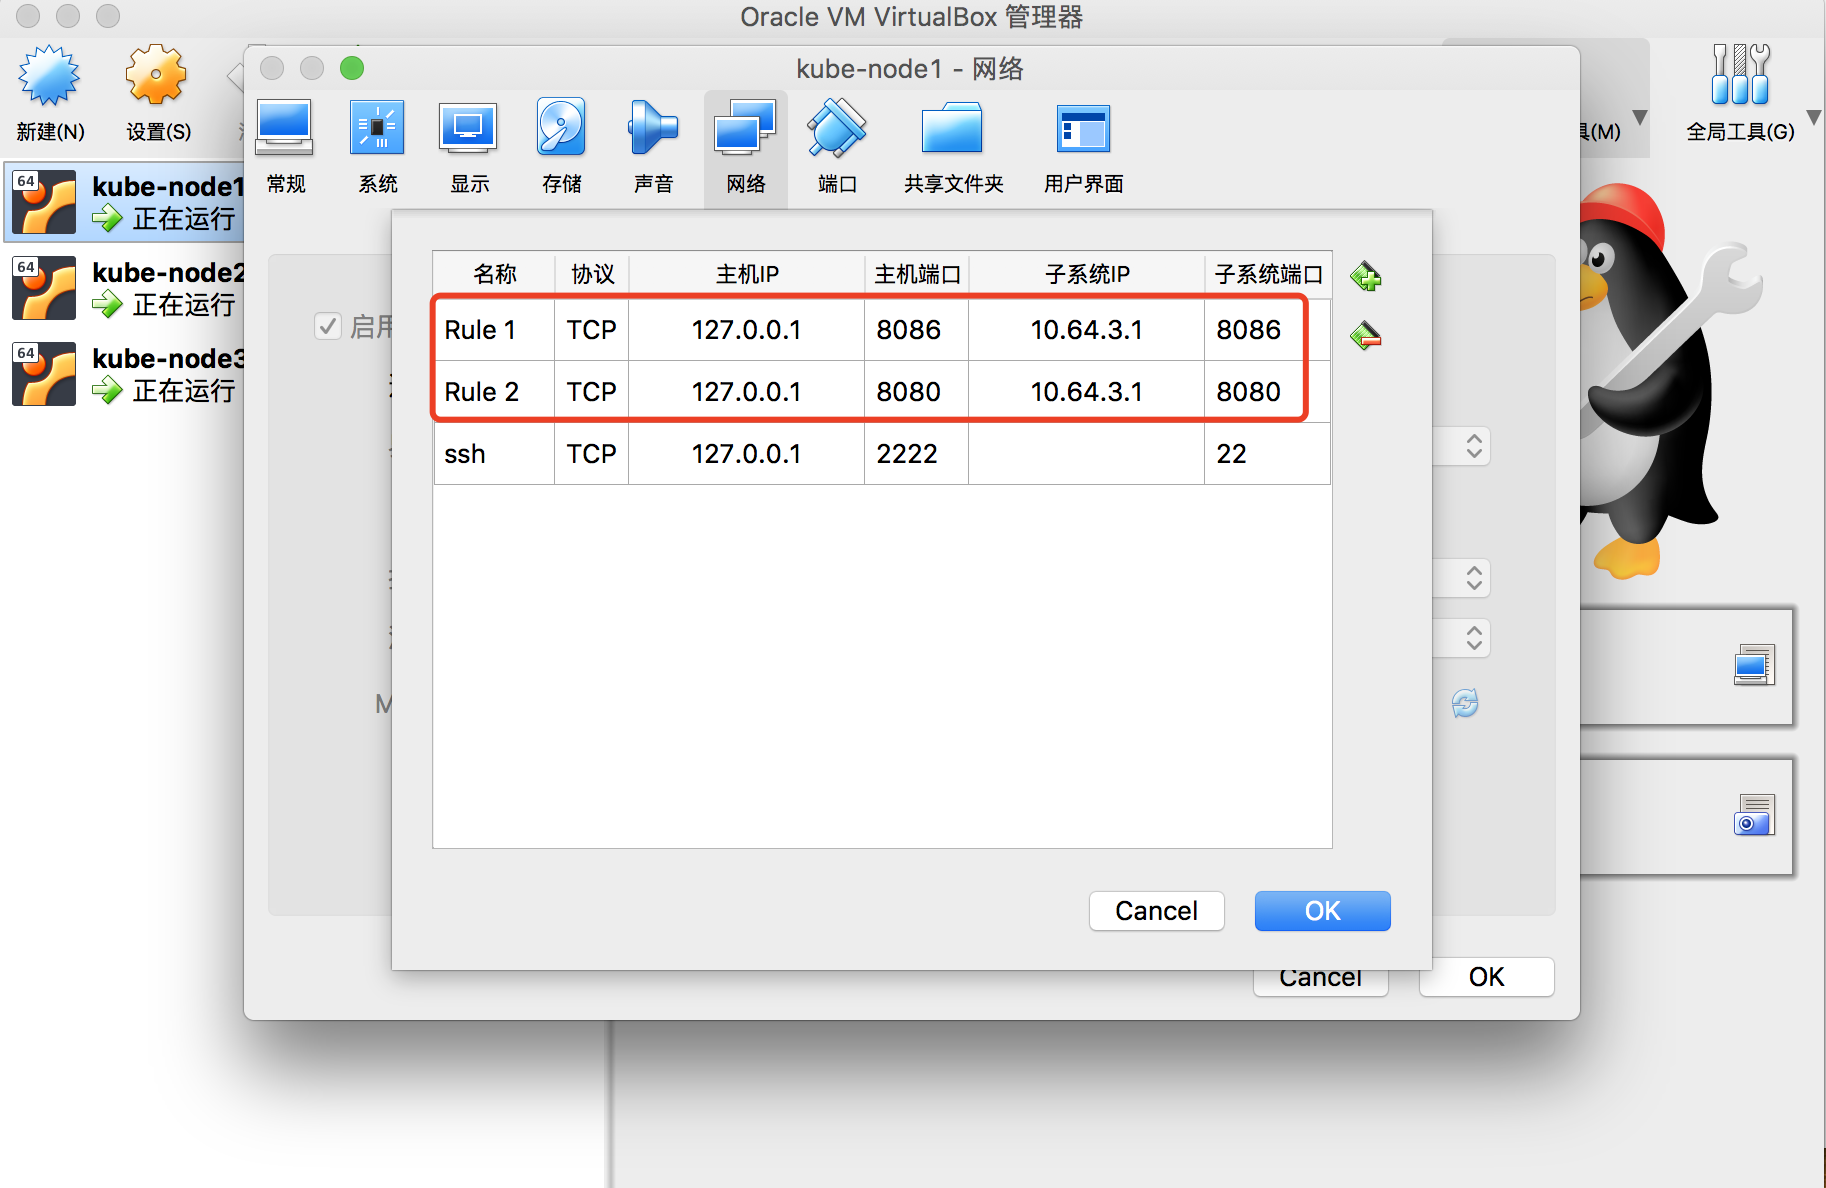Click Rule 2 guest IP 10.64.3.1
Image resolution: width=1826 pixels, height=1188 pixels.
pos(1086,392)
